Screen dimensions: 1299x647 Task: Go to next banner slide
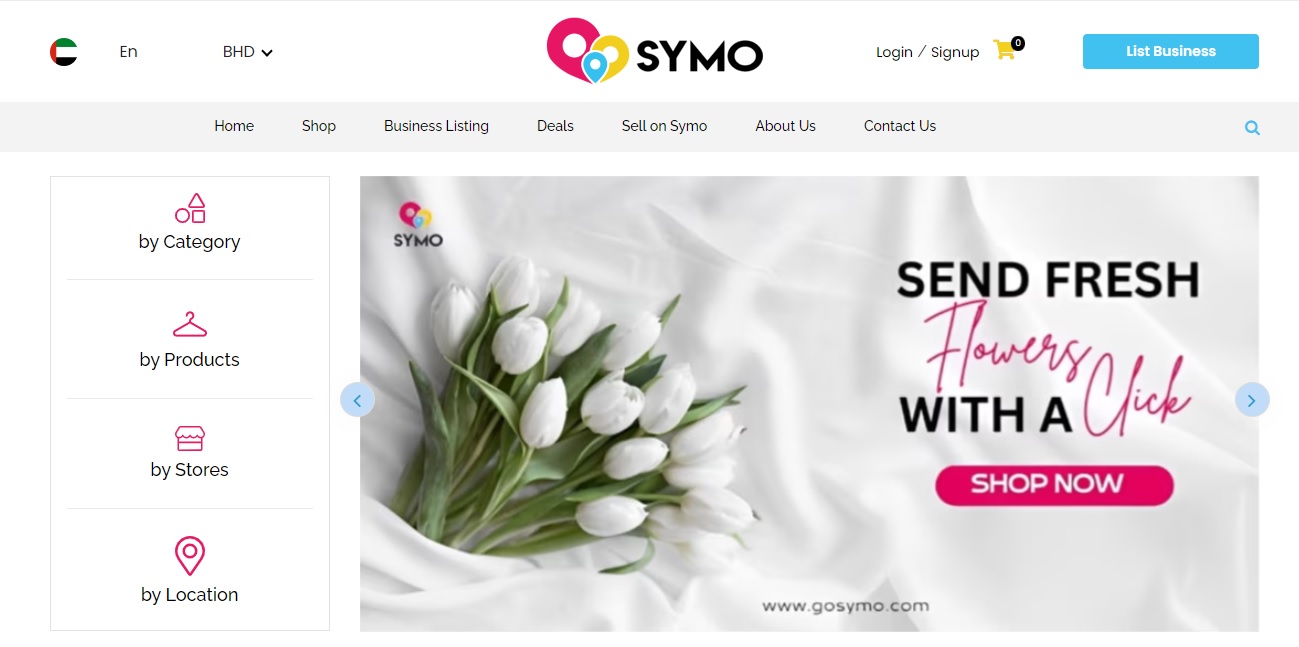point(1252,400)
